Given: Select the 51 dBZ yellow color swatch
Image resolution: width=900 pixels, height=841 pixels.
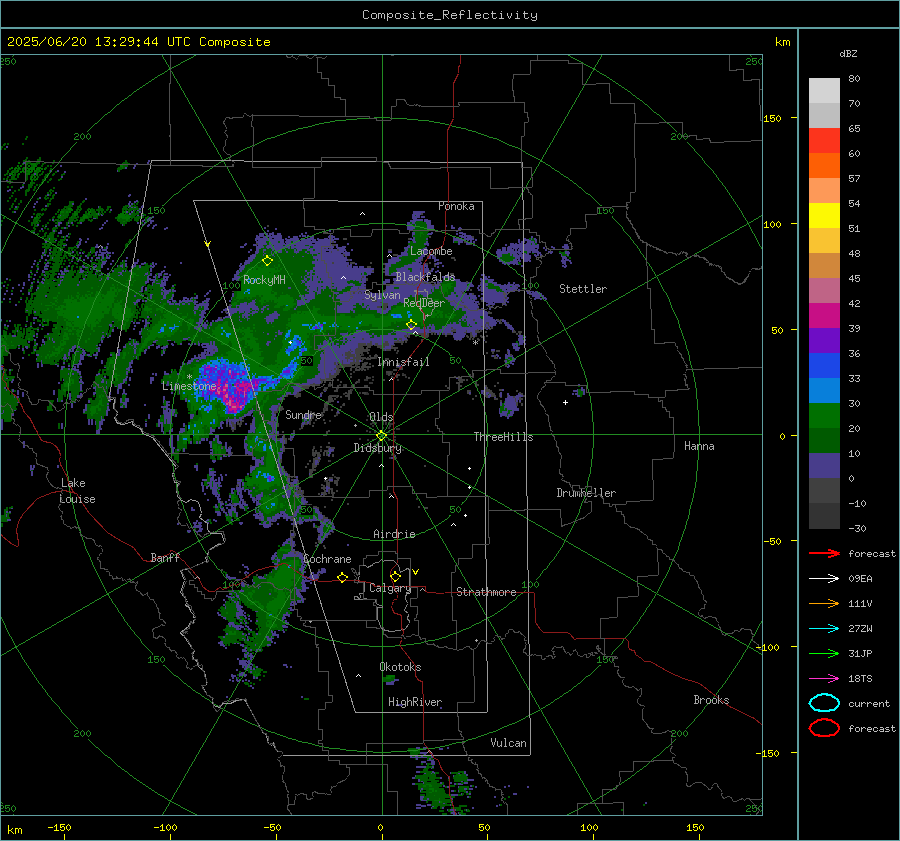Looking at the screenshot, I should (x=824, y=215).
